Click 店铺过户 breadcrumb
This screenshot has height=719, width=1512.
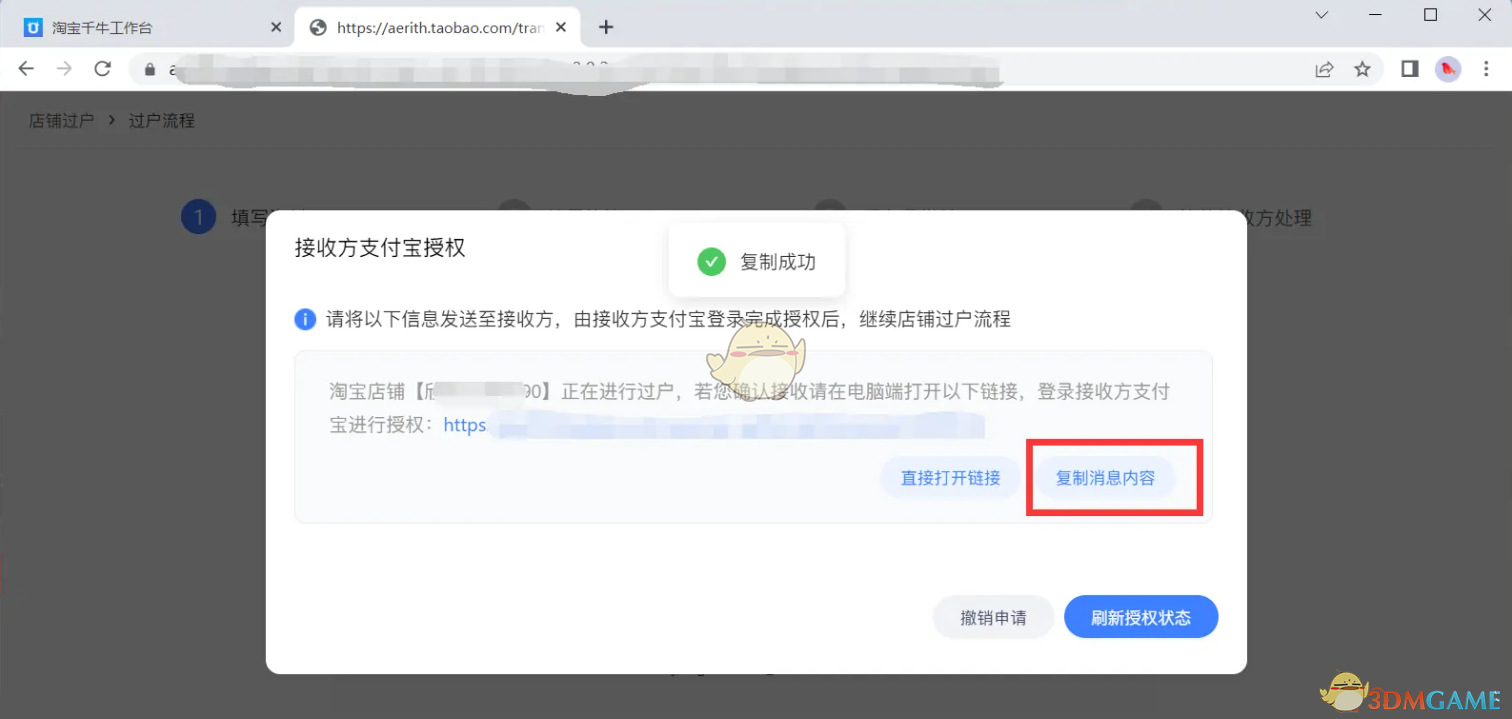tap(61, 120)
